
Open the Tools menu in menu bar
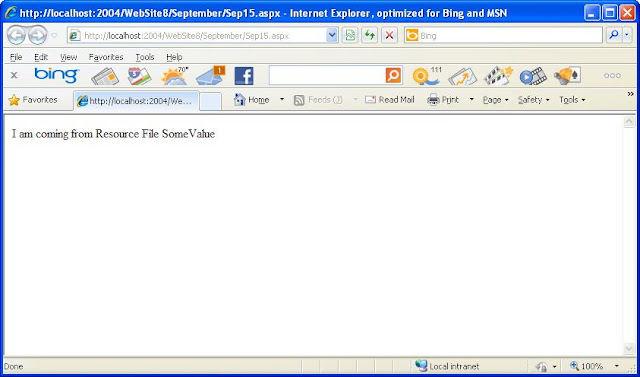[144, 57]
